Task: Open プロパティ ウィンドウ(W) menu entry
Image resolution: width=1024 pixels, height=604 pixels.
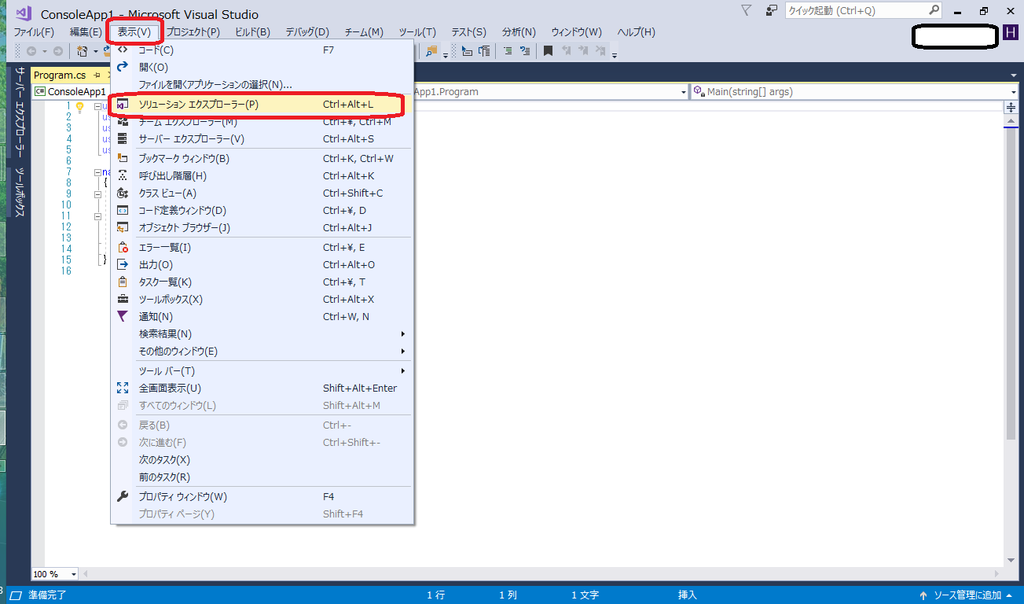Action: click(x=262, y=497)
